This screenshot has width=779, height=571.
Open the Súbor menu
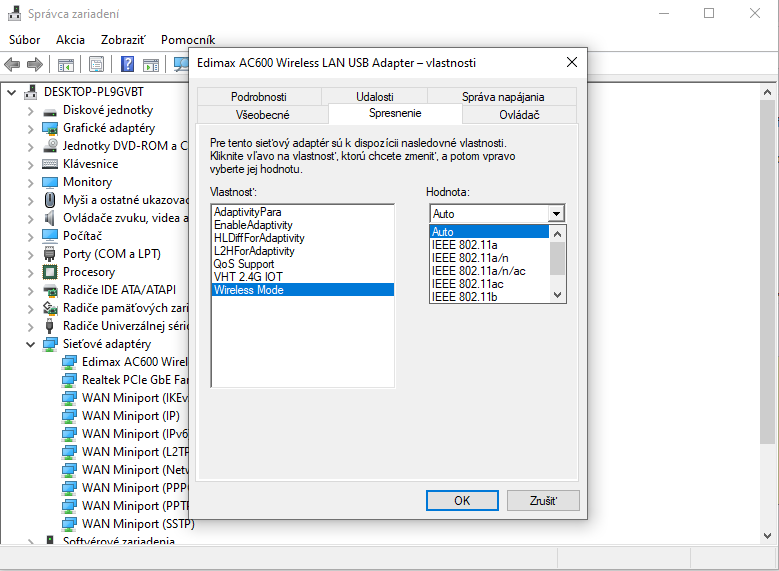[x=24, y=40]
